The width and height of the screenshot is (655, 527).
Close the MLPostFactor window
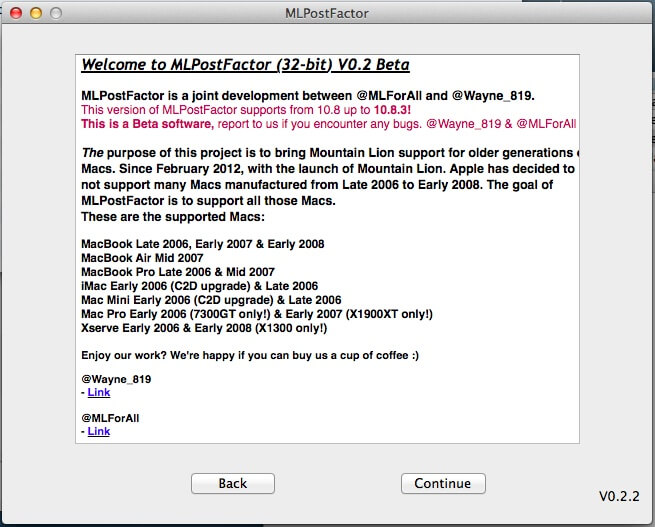16,13
